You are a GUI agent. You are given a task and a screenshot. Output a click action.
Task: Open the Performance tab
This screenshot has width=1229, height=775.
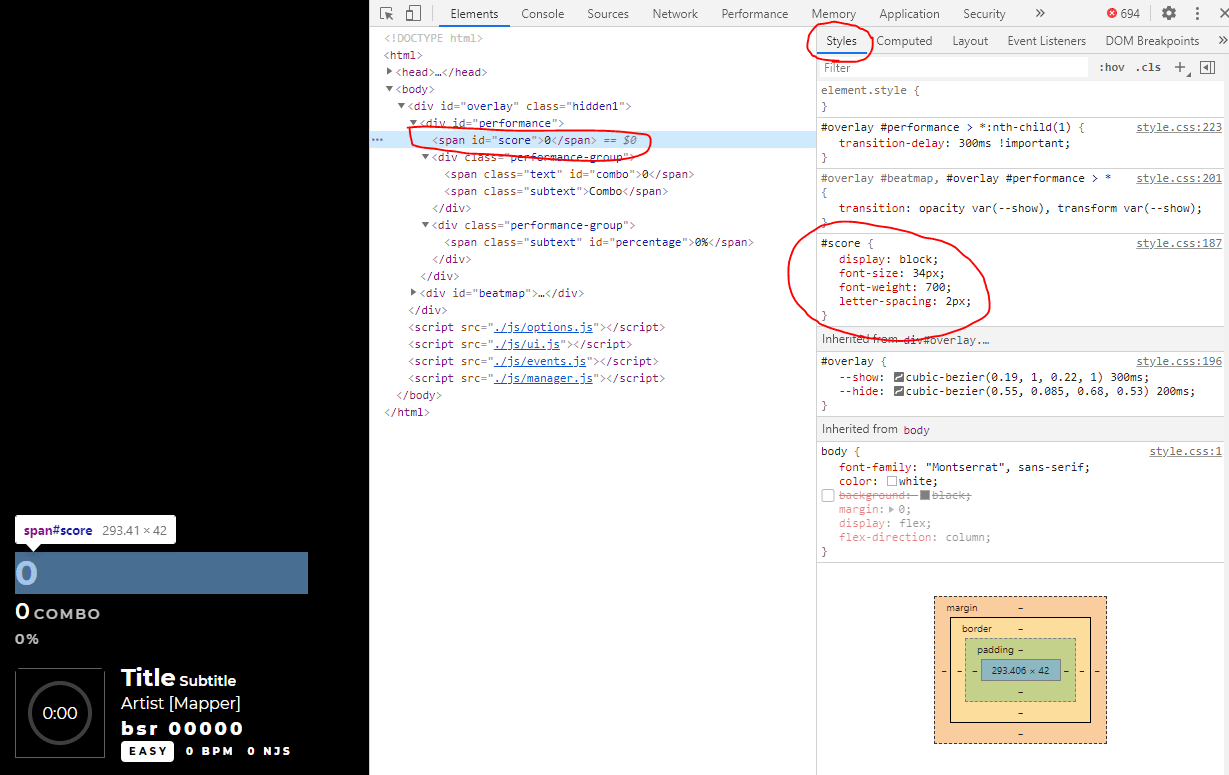click(x=755, y=14)
